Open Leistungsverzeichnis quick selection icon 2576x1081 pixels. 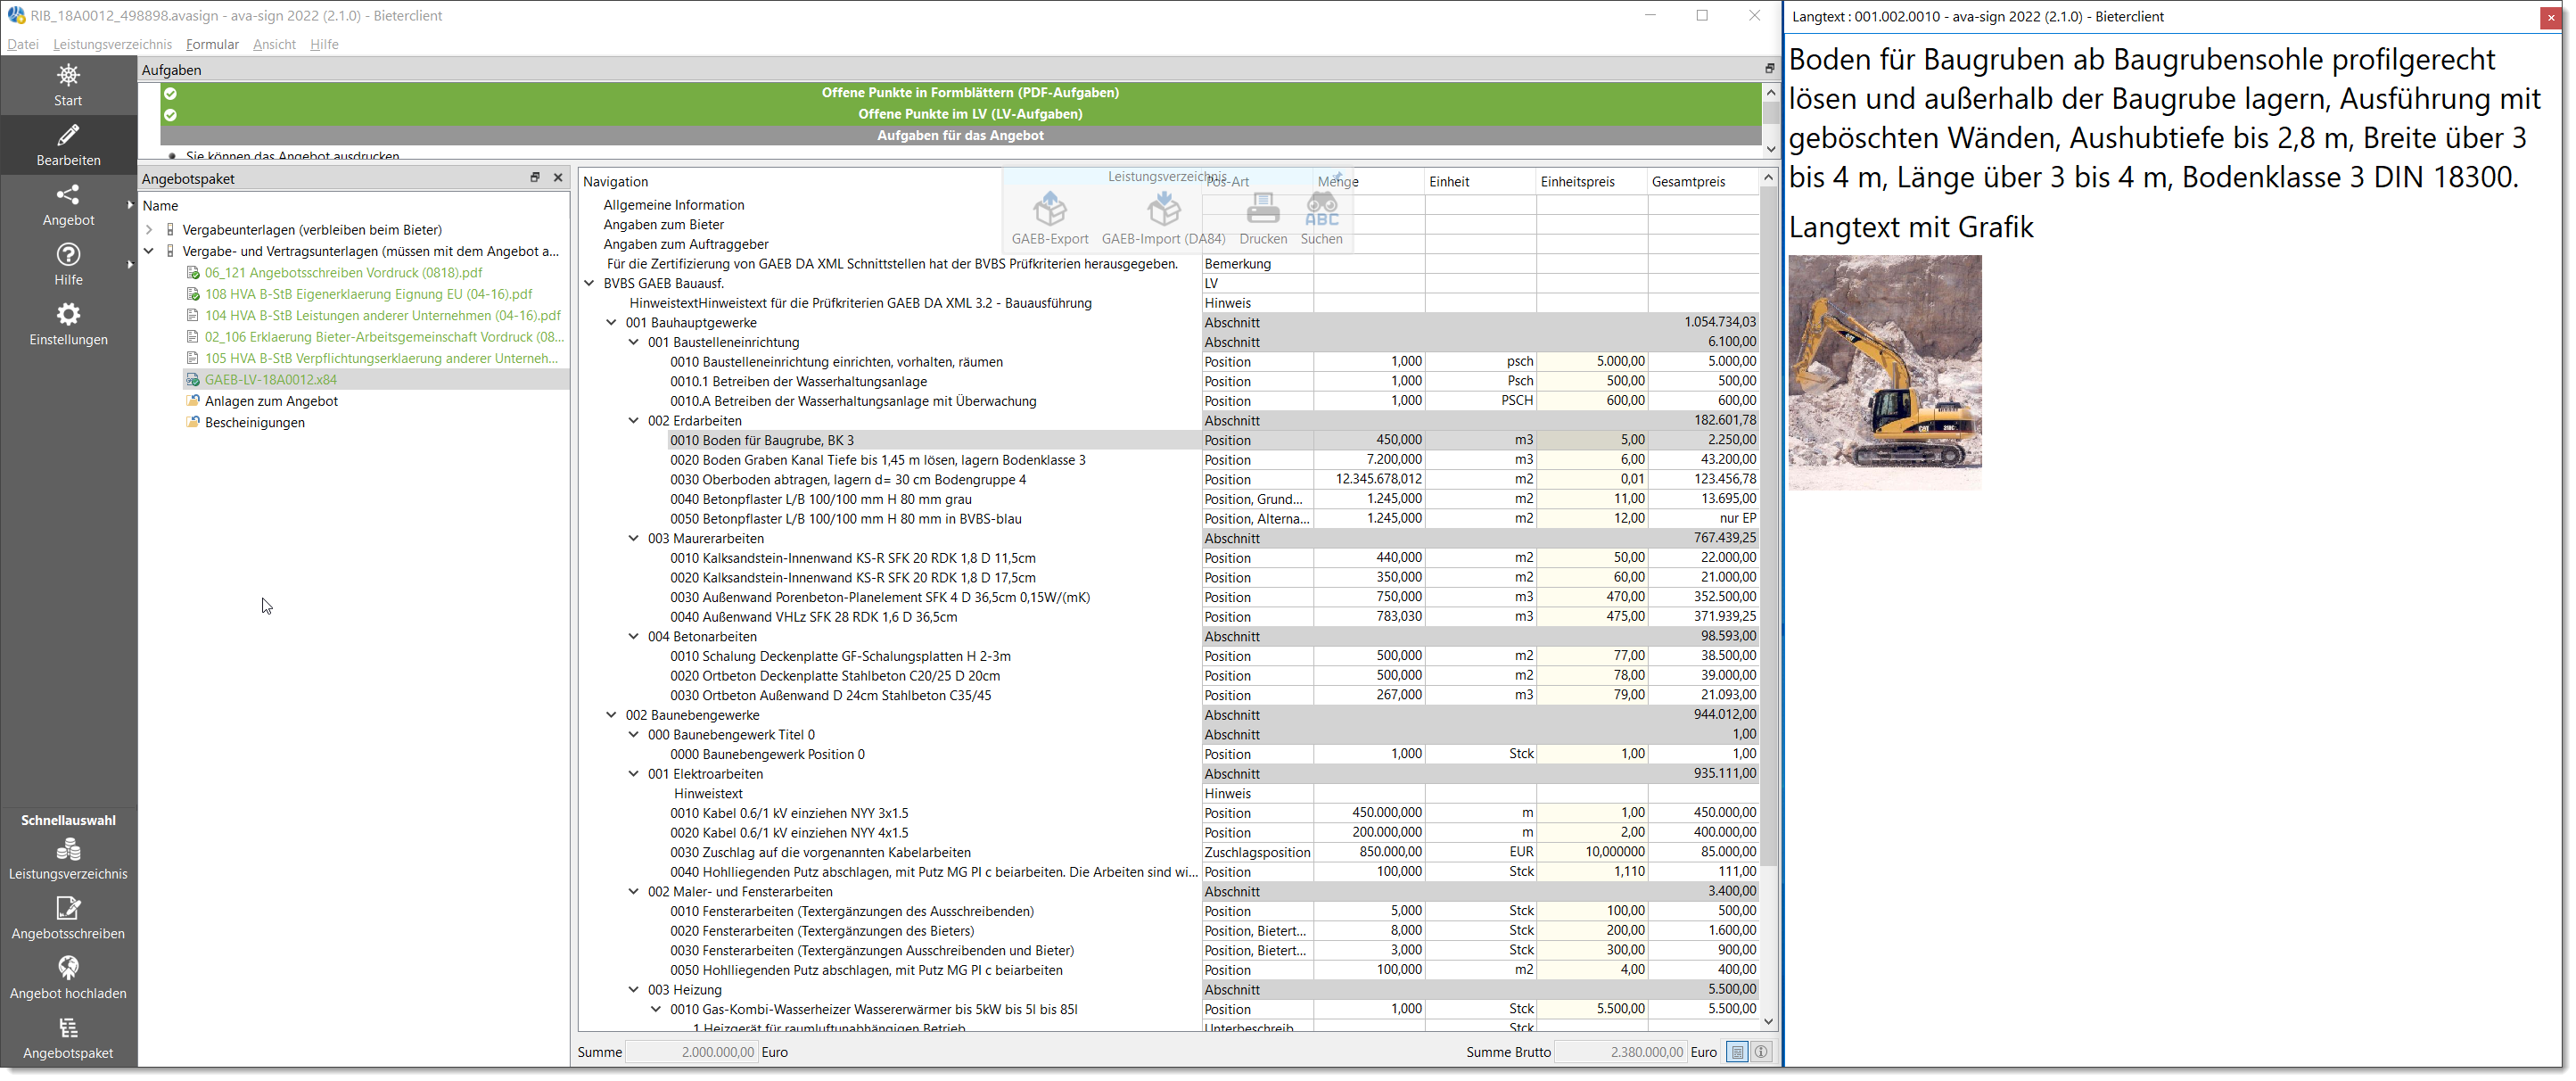click(68, 849)
